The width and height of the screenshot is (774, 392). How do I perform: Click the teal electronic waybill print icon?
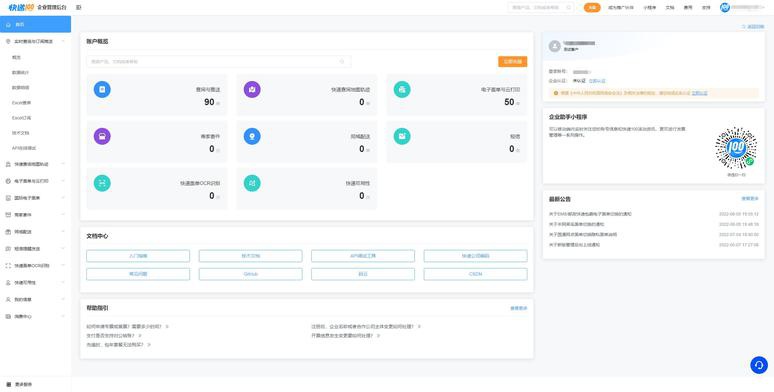point(402,89)
